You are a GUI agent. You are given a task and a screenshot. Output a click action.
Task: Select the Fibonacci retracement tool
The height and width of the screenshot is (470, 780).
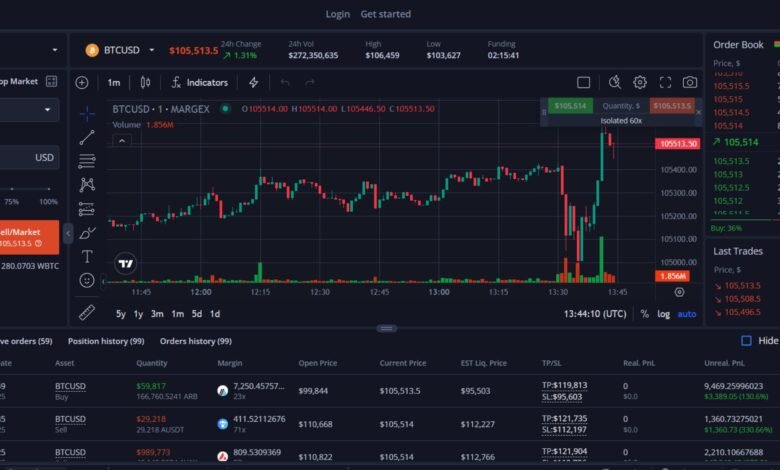pyautogui.click(x=87, y=161)
